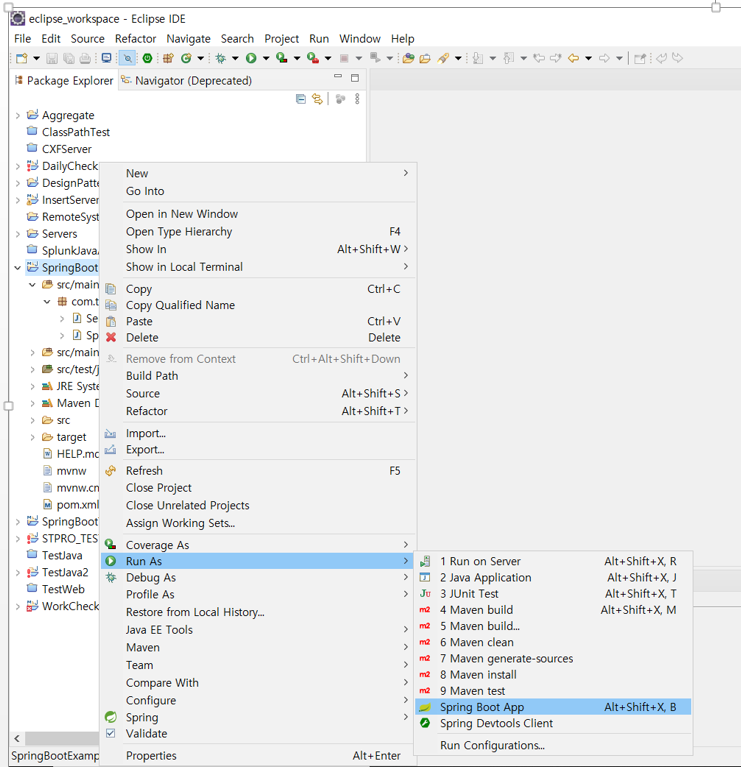The width and height of the screenshot is (741, 767).
Task: Open dropdown next to Run play icon
Action: [266, 58]
